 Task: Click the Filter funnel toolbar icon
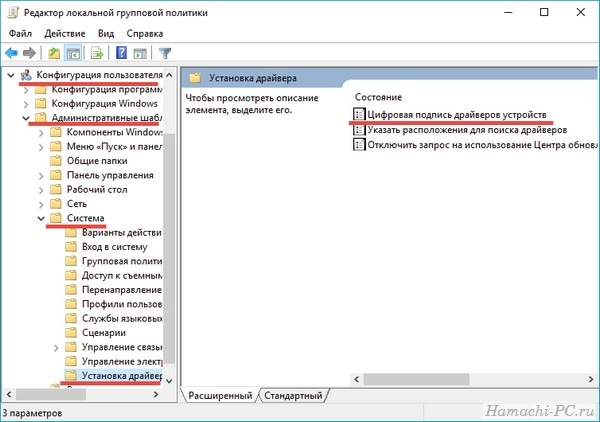click(x=165, y=53)
